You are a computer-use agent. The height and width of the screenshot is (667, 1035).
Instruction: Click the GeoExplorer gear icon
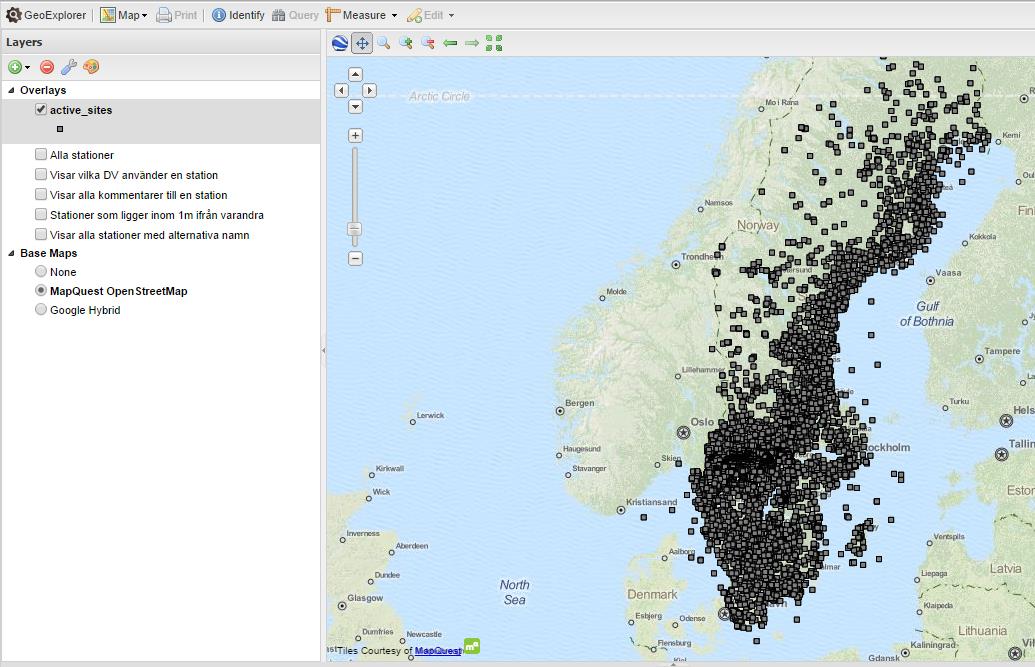coord(14,15)
